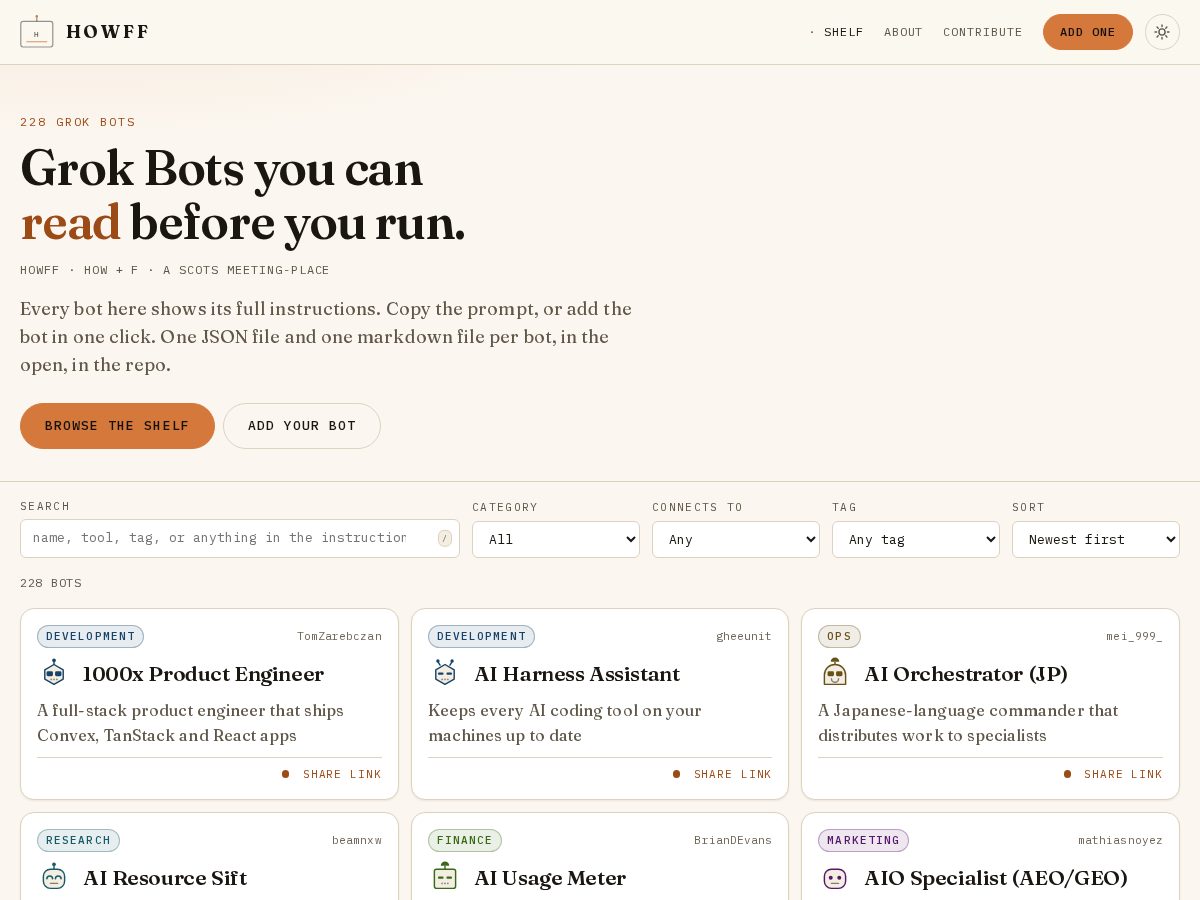This screenshot has width=1200, height=900.
Task: Click the 1000x Product Engineer description text
Action: click(190, 723)
